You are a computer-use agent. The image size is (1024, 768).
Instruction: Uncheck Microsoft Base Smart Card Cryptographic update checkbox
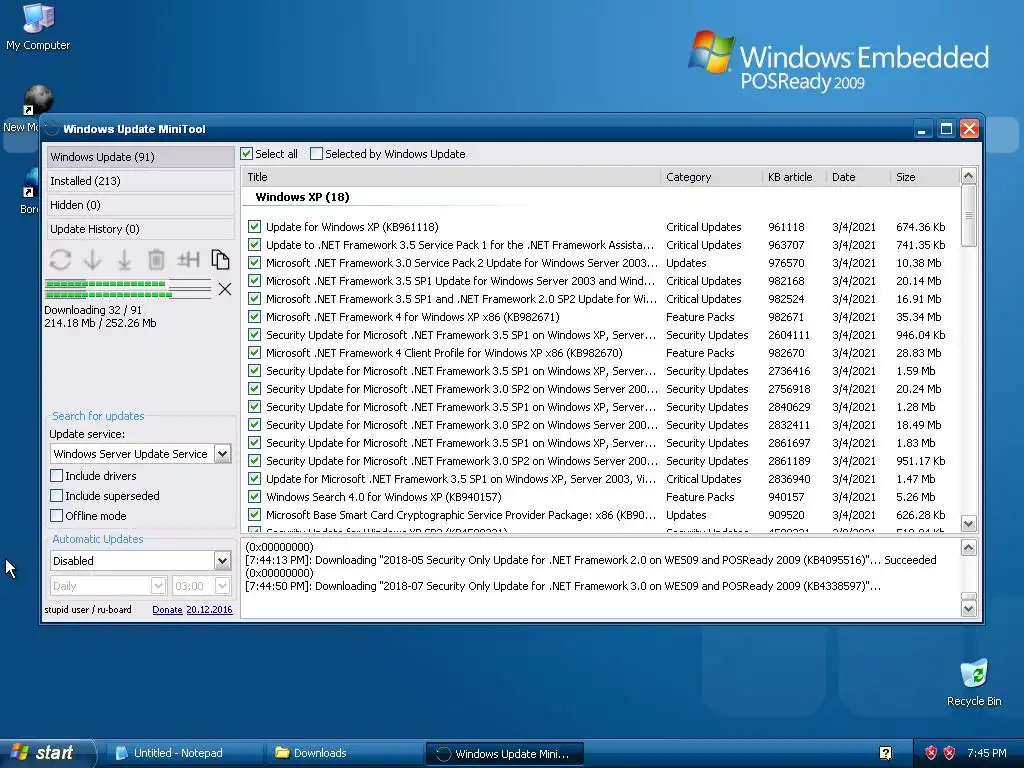coord(255,515)
